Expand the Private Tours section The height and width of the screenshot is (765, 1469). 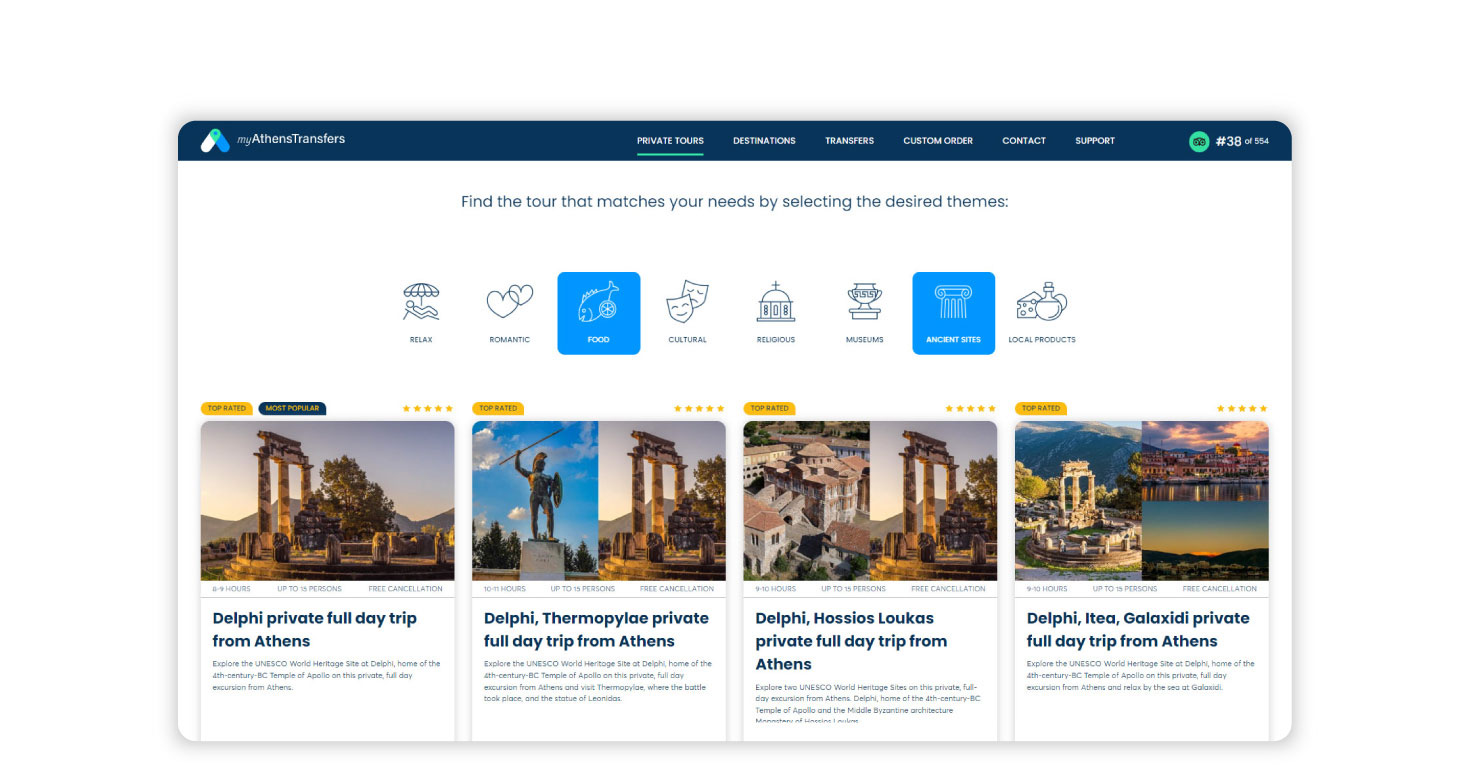tap(670, 141)
